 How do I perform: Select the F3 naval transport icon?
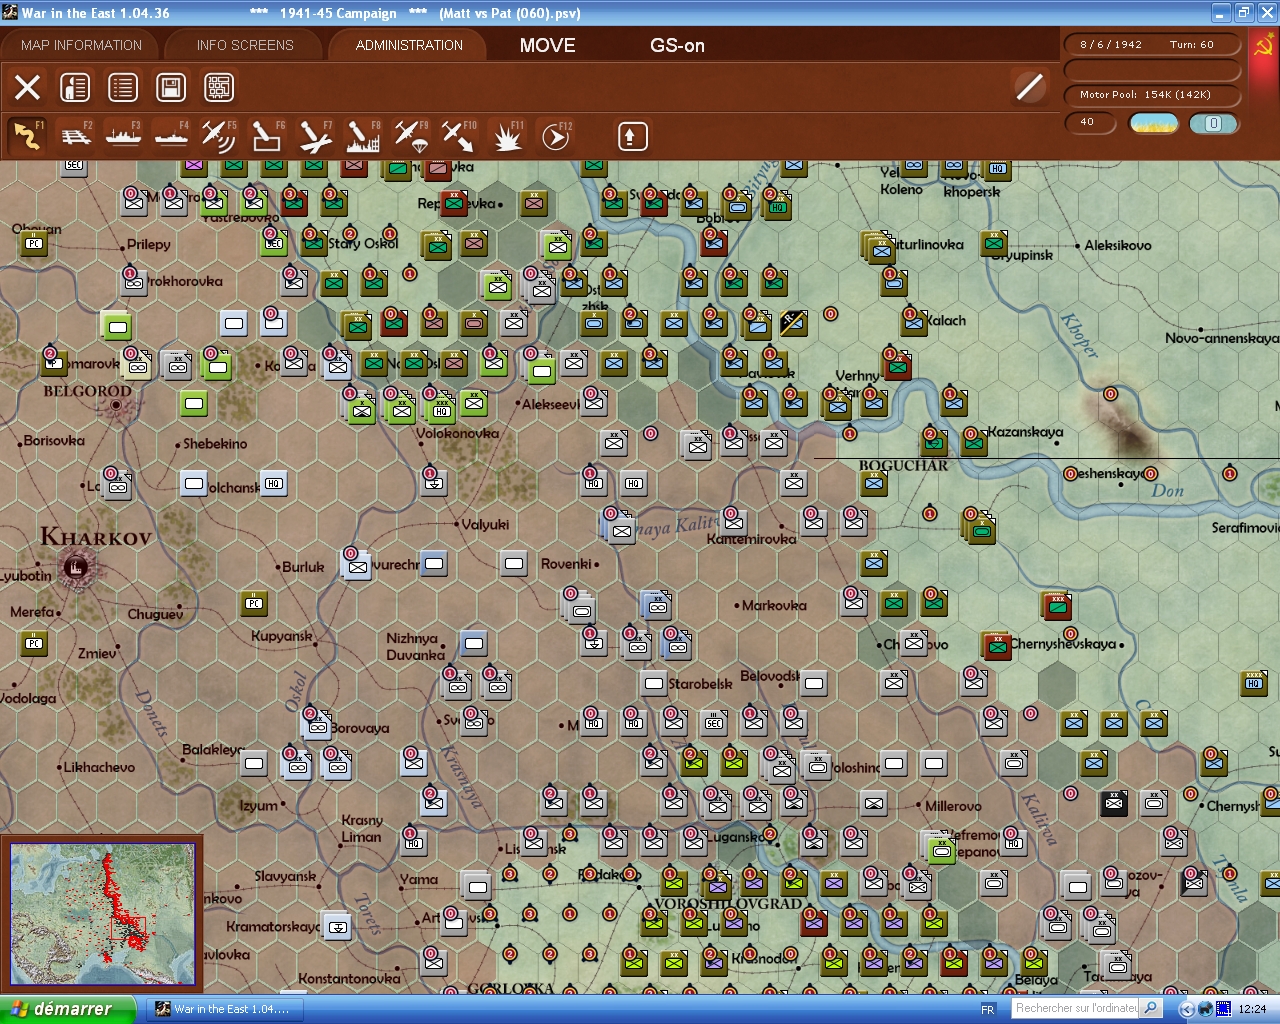pos(123,136)
